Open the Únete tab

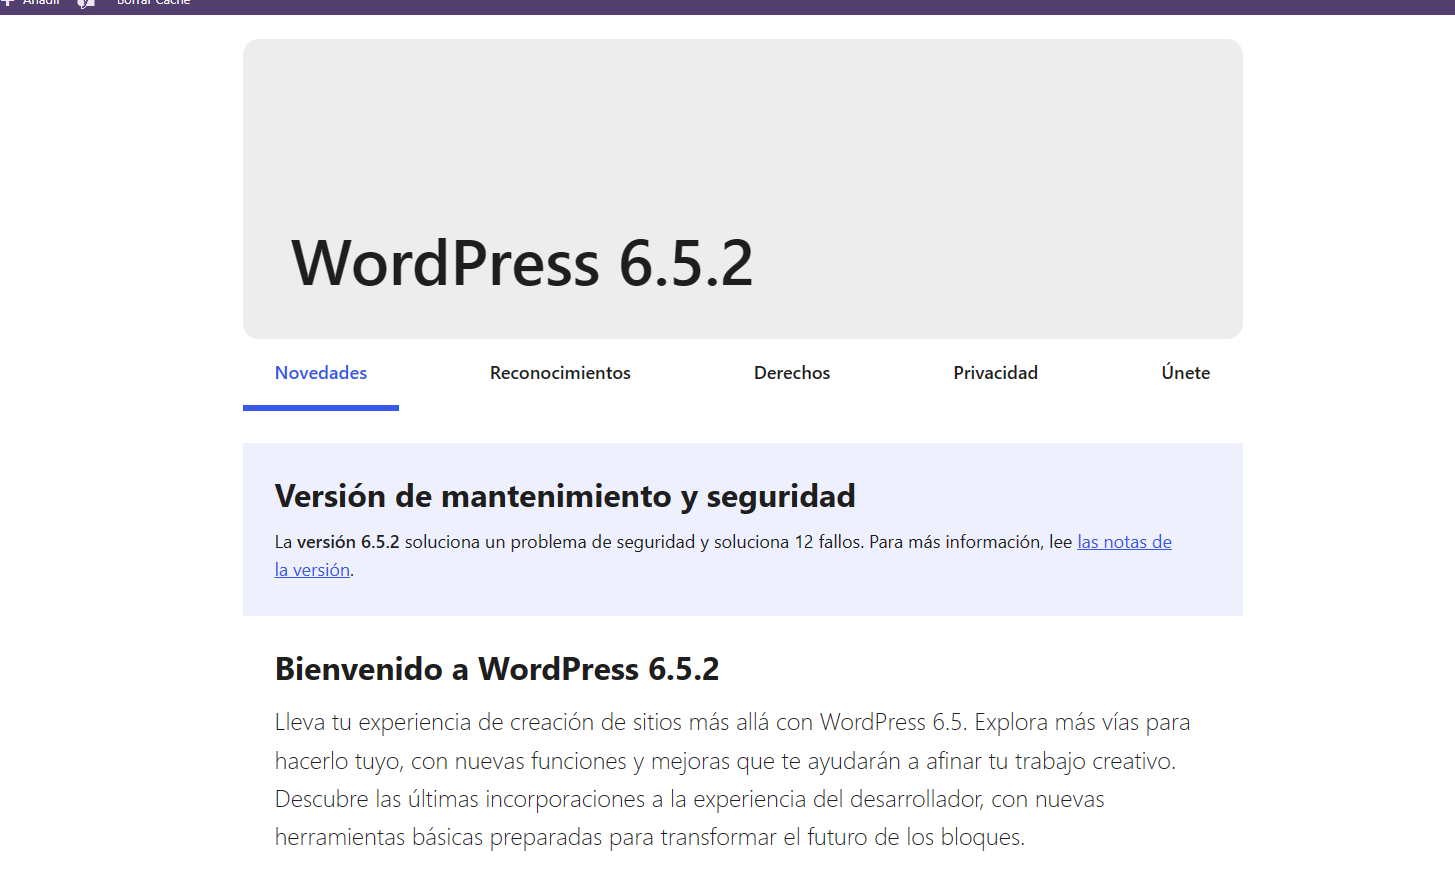click(1185, 373)
